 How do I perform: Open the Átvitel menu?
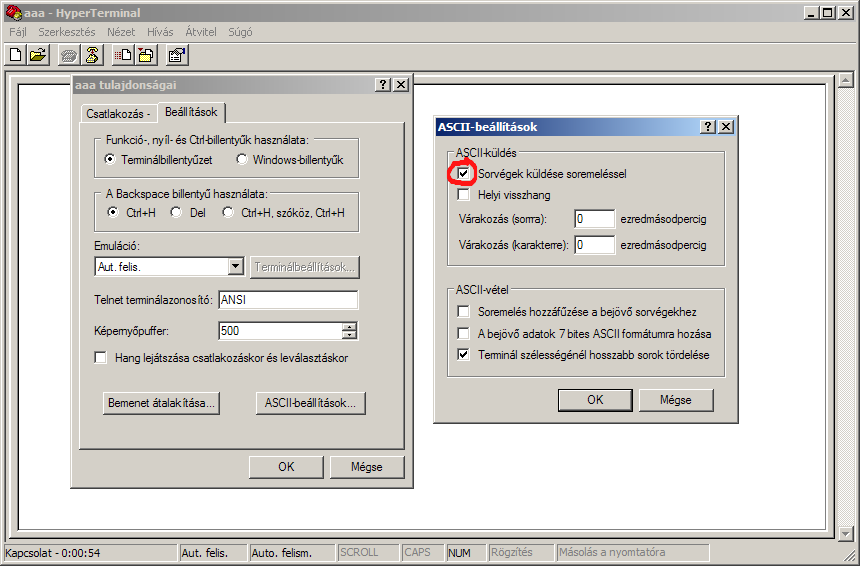200,32
